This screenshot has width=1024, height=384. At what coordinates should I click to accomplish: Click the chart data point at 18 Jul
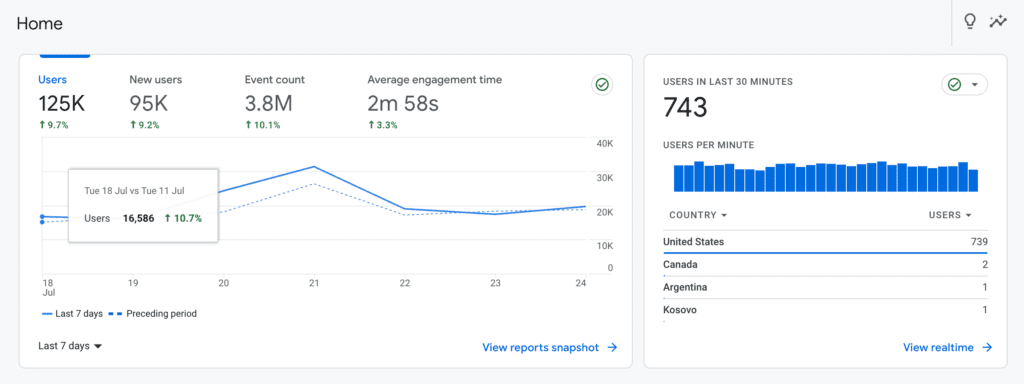coord(42,216)
